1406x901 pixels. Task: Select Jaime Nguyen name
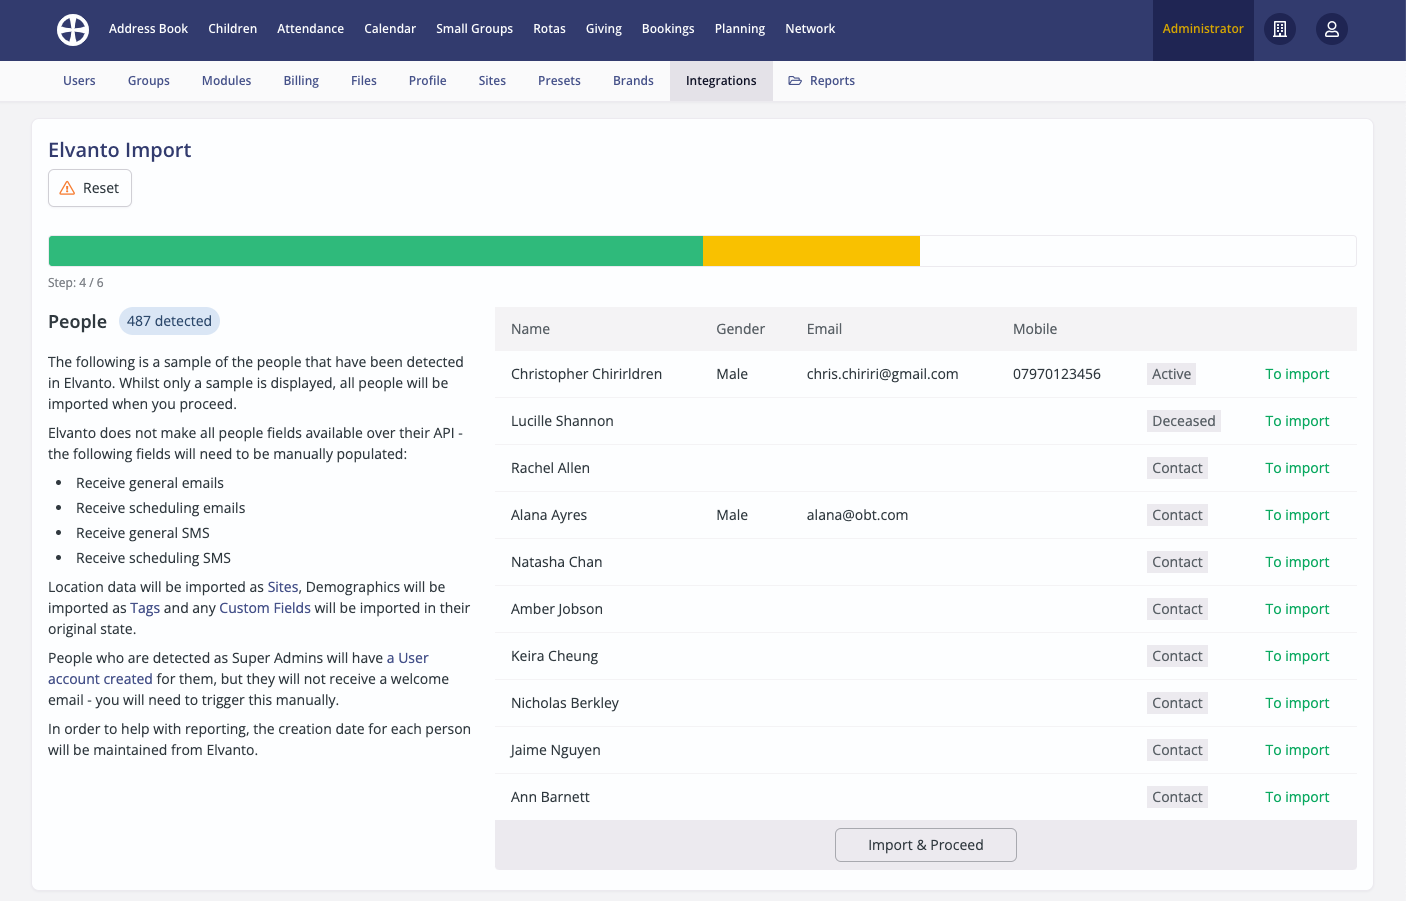pyautogui.click(x=556, y=750)
